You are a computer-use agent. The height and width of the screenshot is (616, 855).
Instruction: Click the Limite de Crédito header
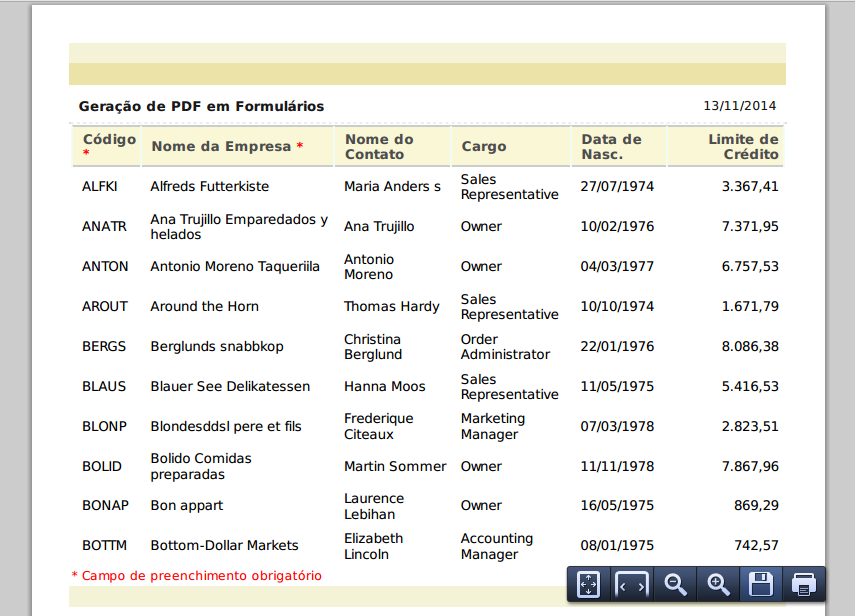click(x=742, y=147)
